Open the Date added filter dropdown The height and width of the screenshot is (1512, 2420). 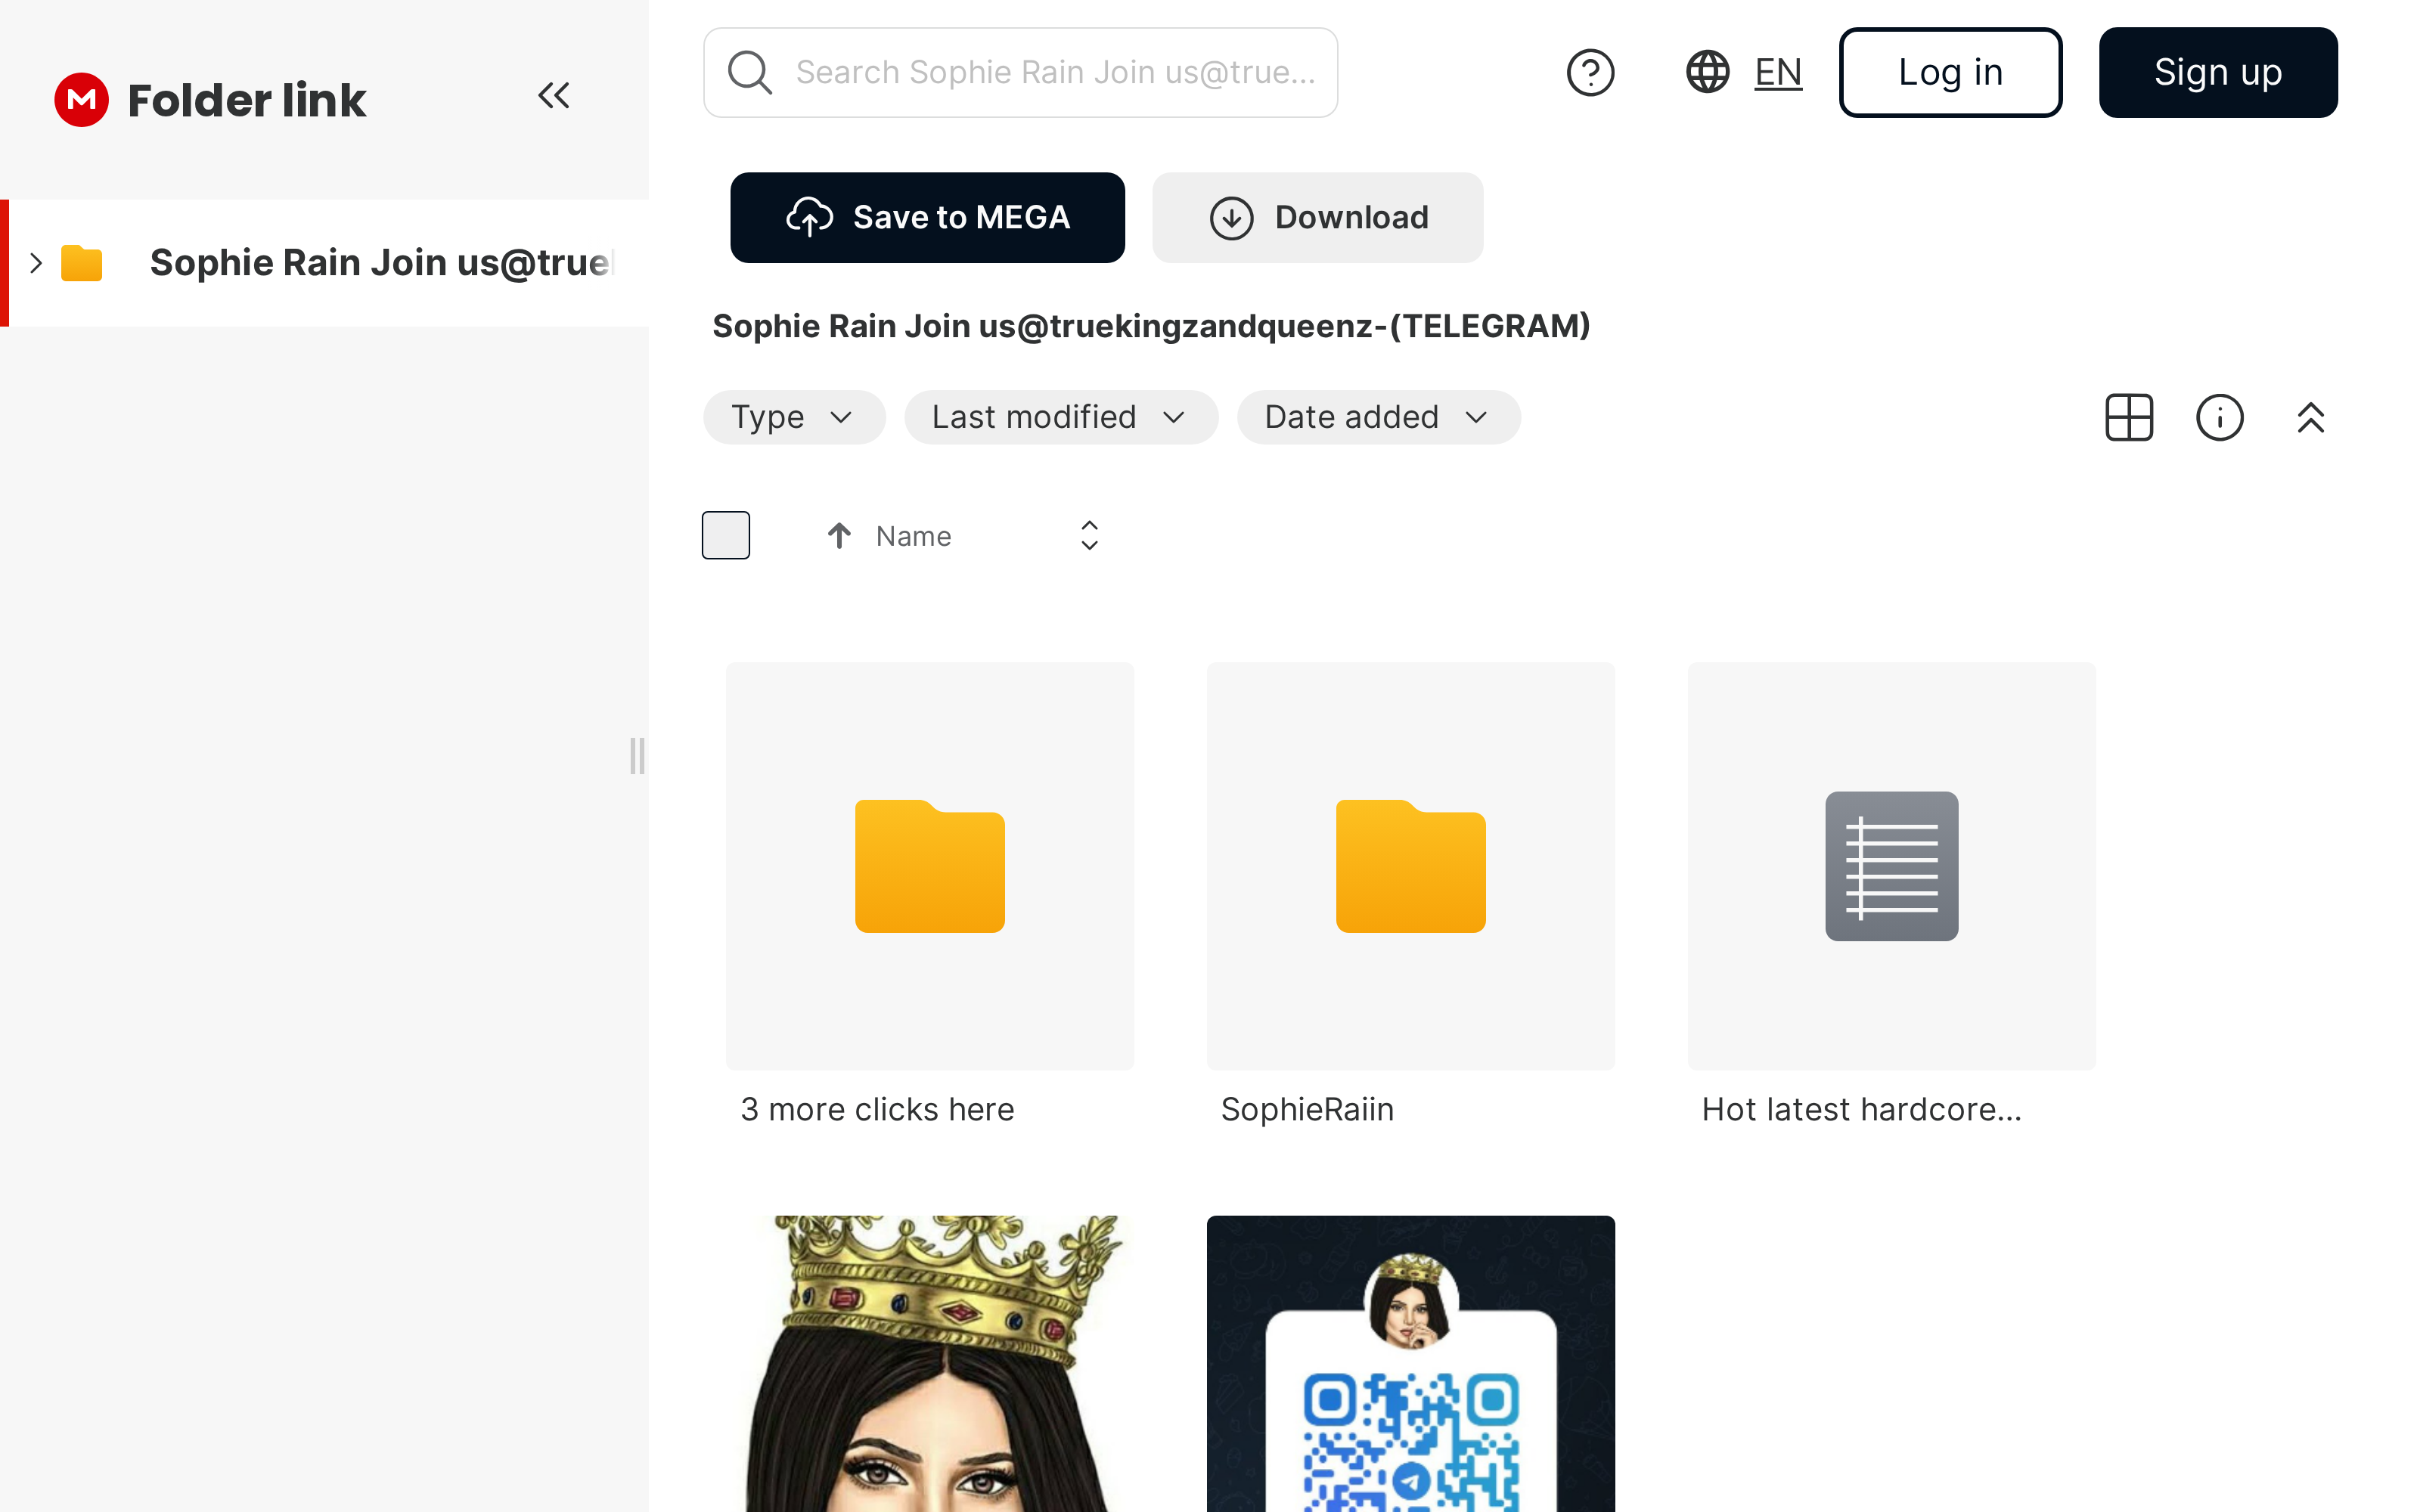pos(1378,417)
